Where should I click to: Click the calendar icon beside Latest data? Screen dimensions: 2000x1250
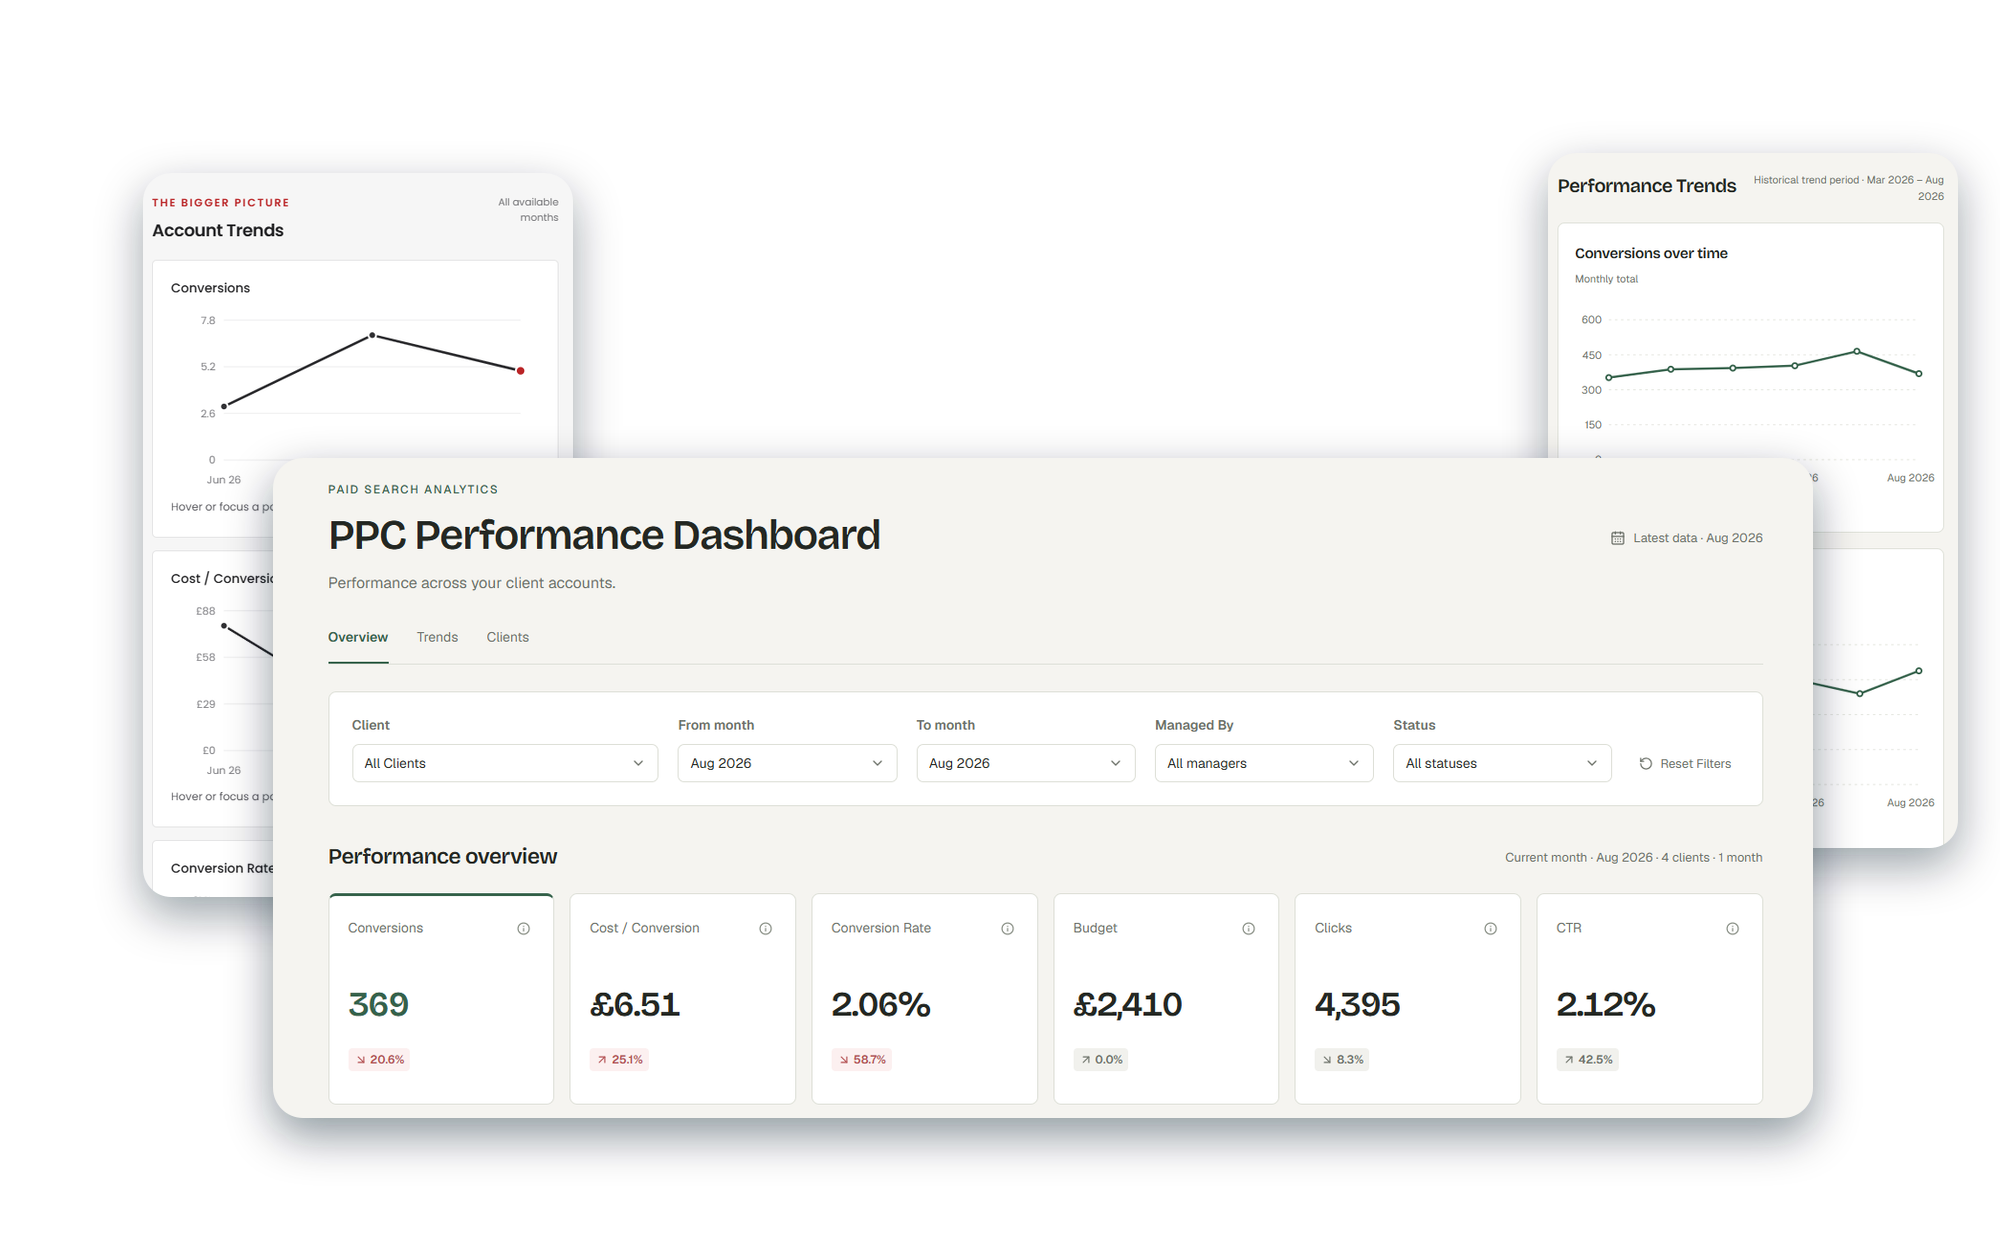(x=1617, y=538)
